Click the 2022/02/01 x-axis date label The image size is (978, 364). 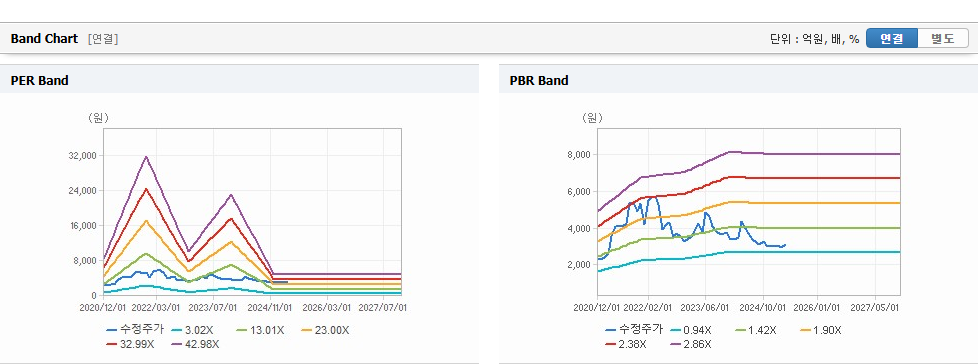coord(649,307)
